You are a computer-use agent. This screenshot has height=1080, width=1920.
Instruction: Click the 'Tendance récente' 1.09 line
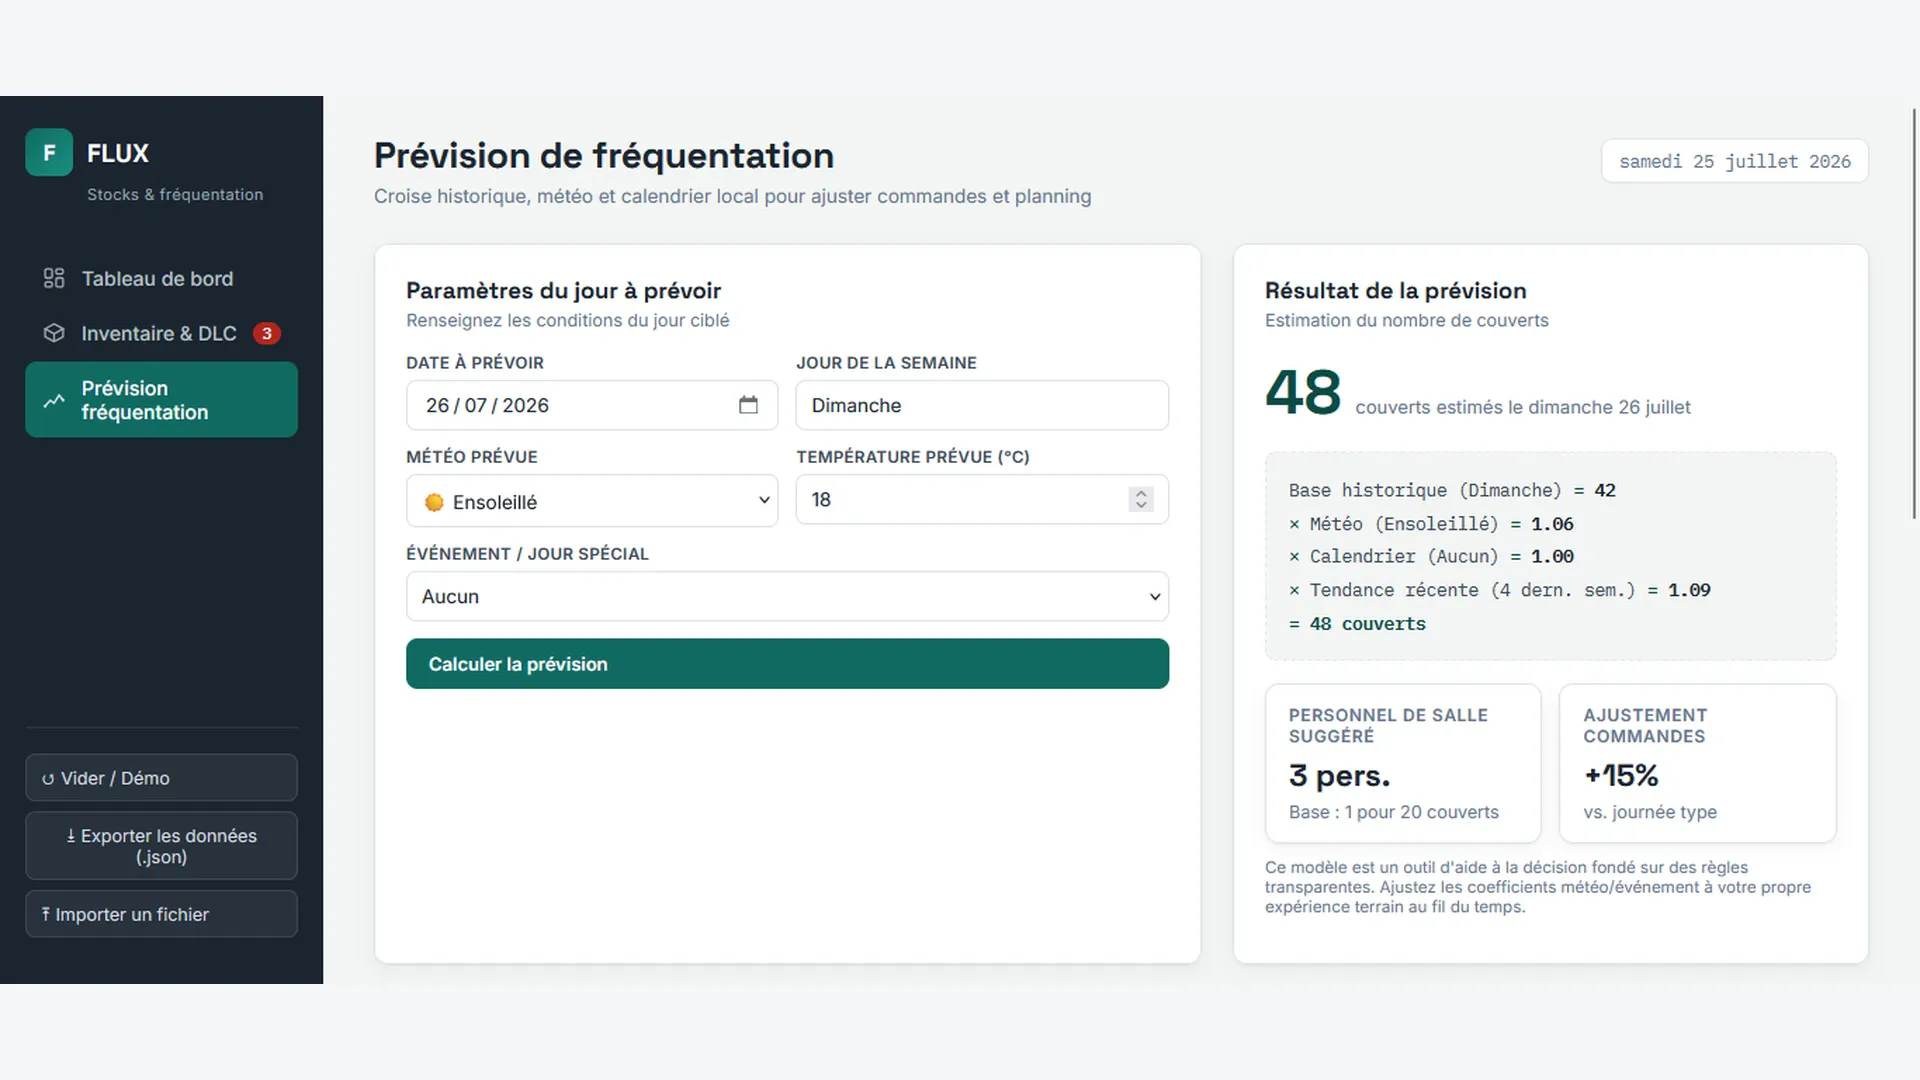click(1499, 590)
